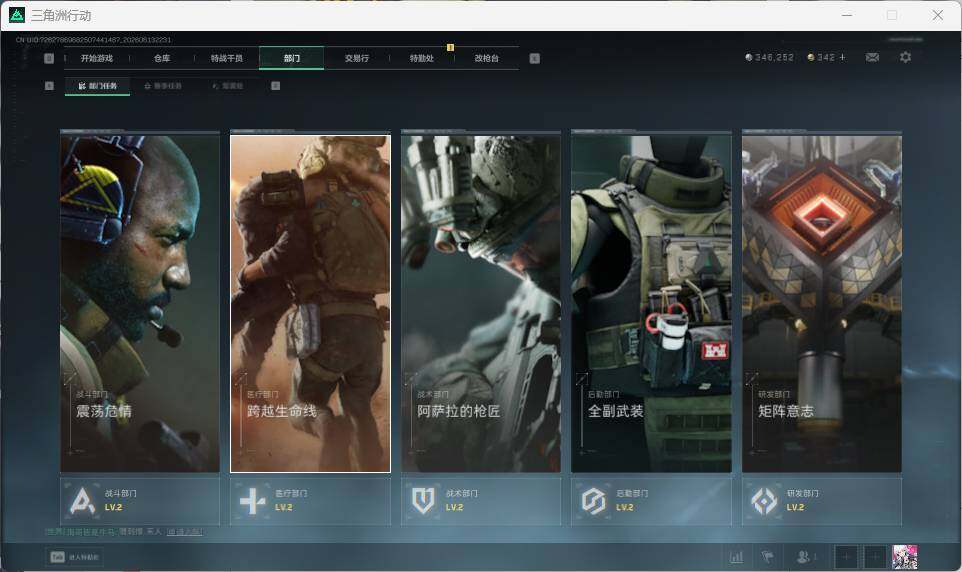Click the LV.2 label under 研发部门

click(795, 508)
